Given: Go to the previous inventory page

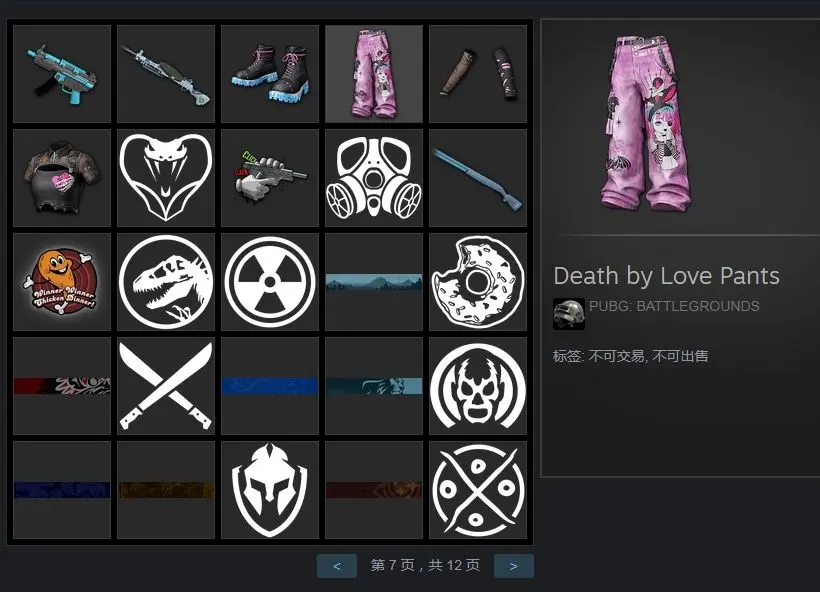Looking at the screenshot, I should pyautogui.click(x=337, y=566).
